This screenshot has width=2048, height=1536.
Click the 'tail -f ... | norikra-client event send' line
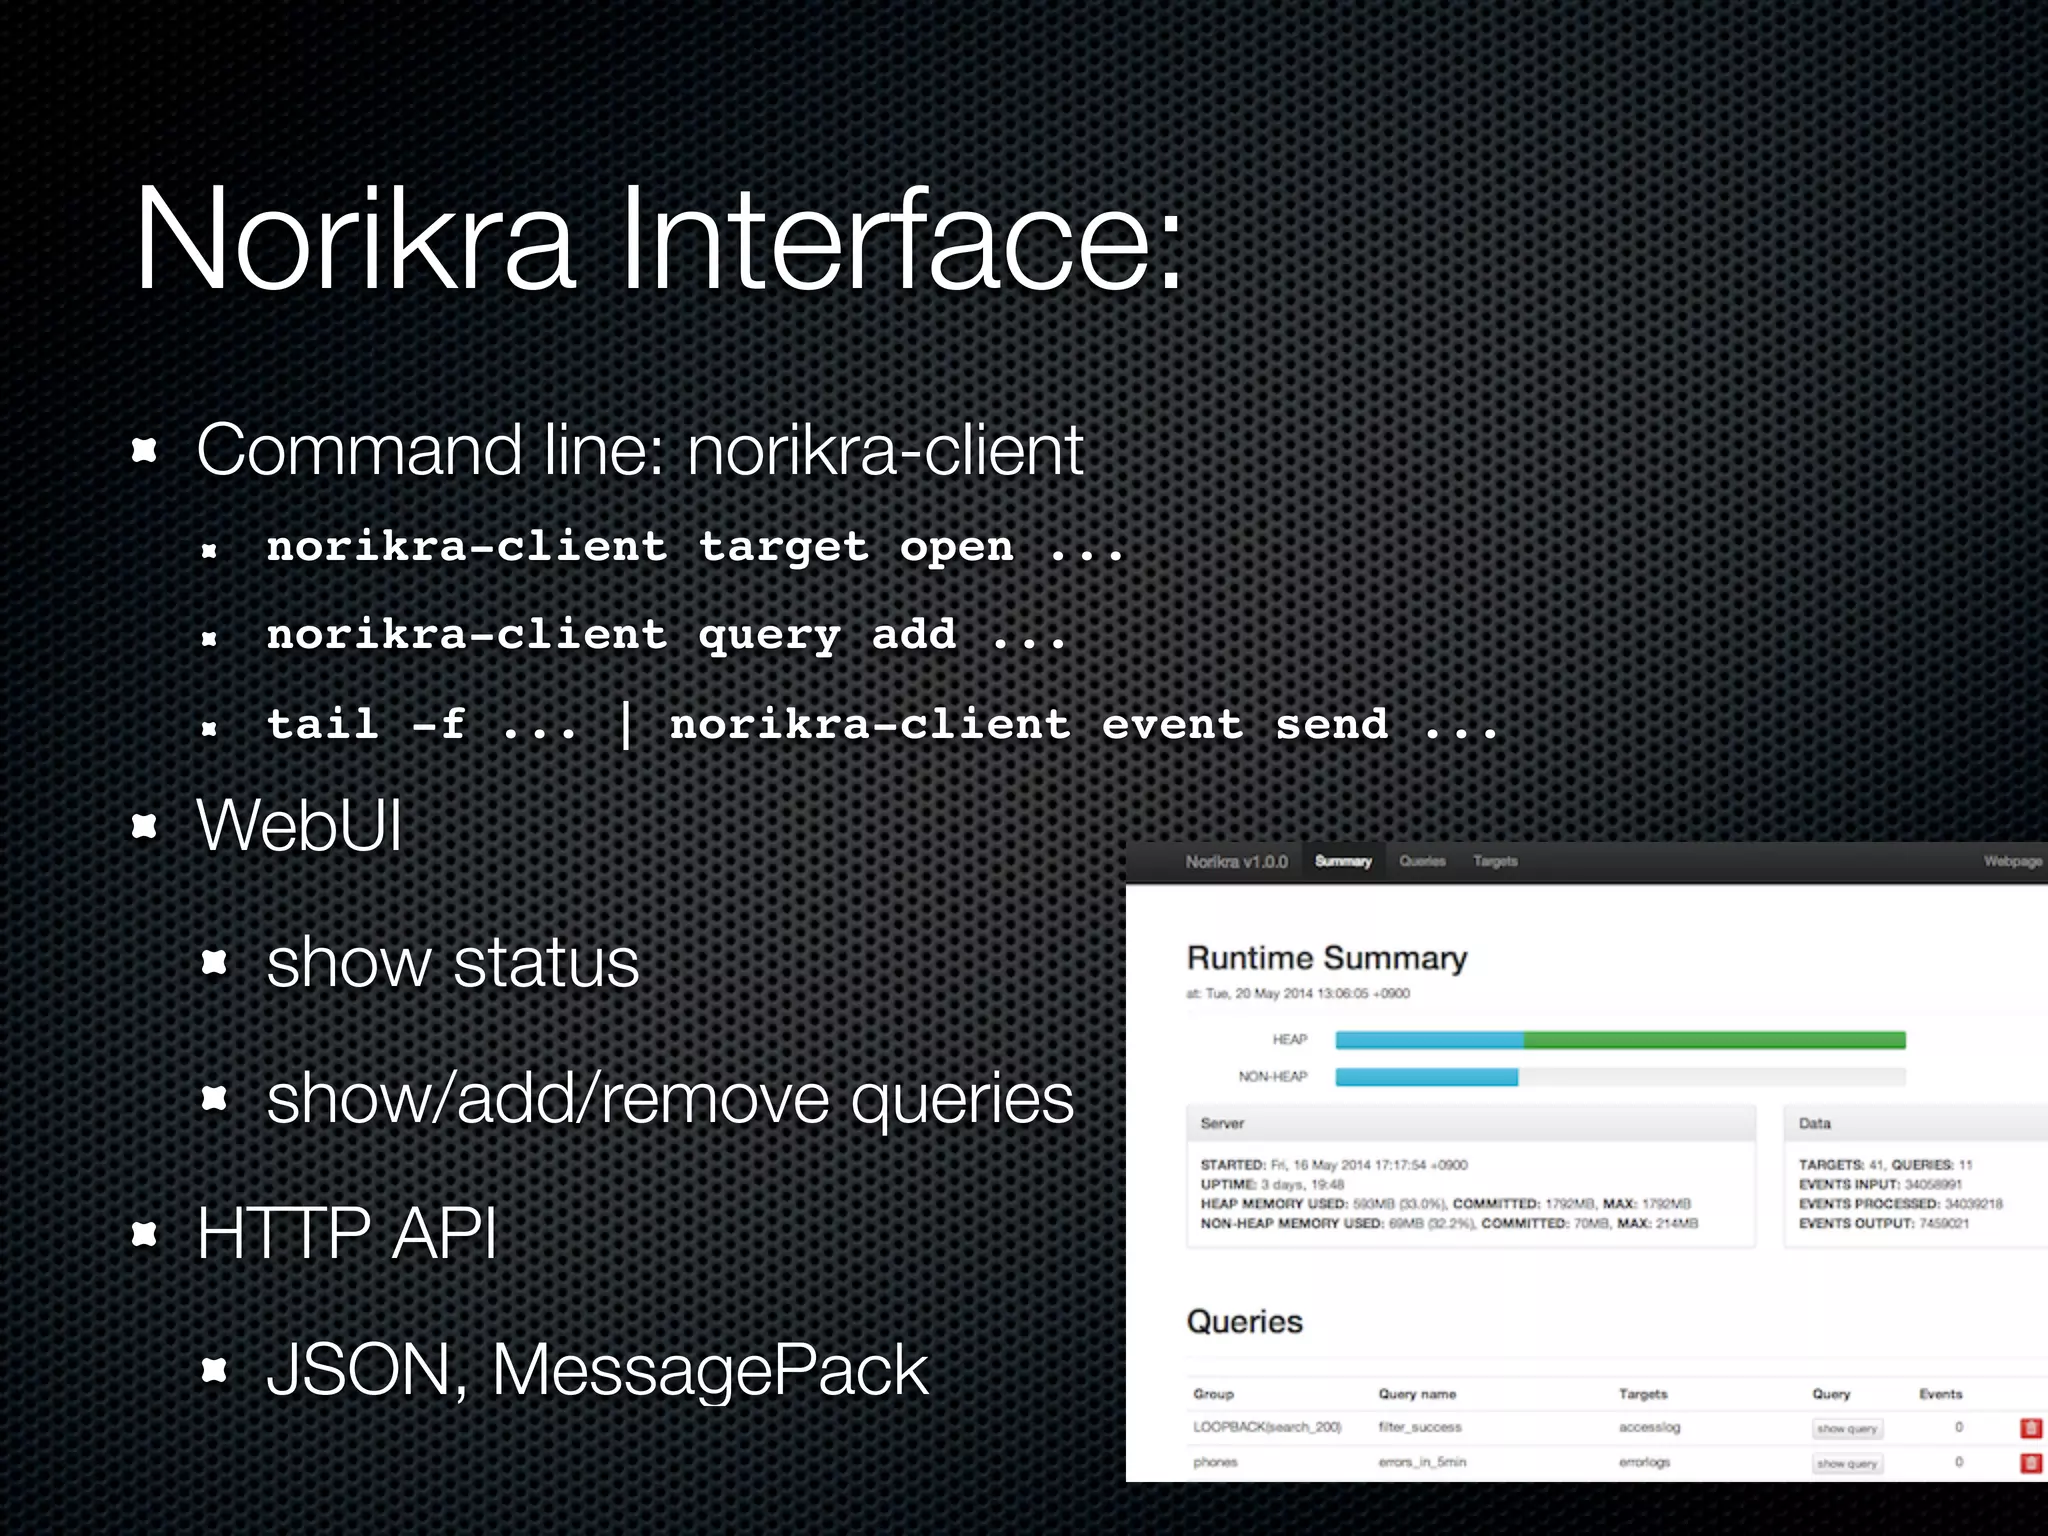pyautogui.click(x=883, y=724)
